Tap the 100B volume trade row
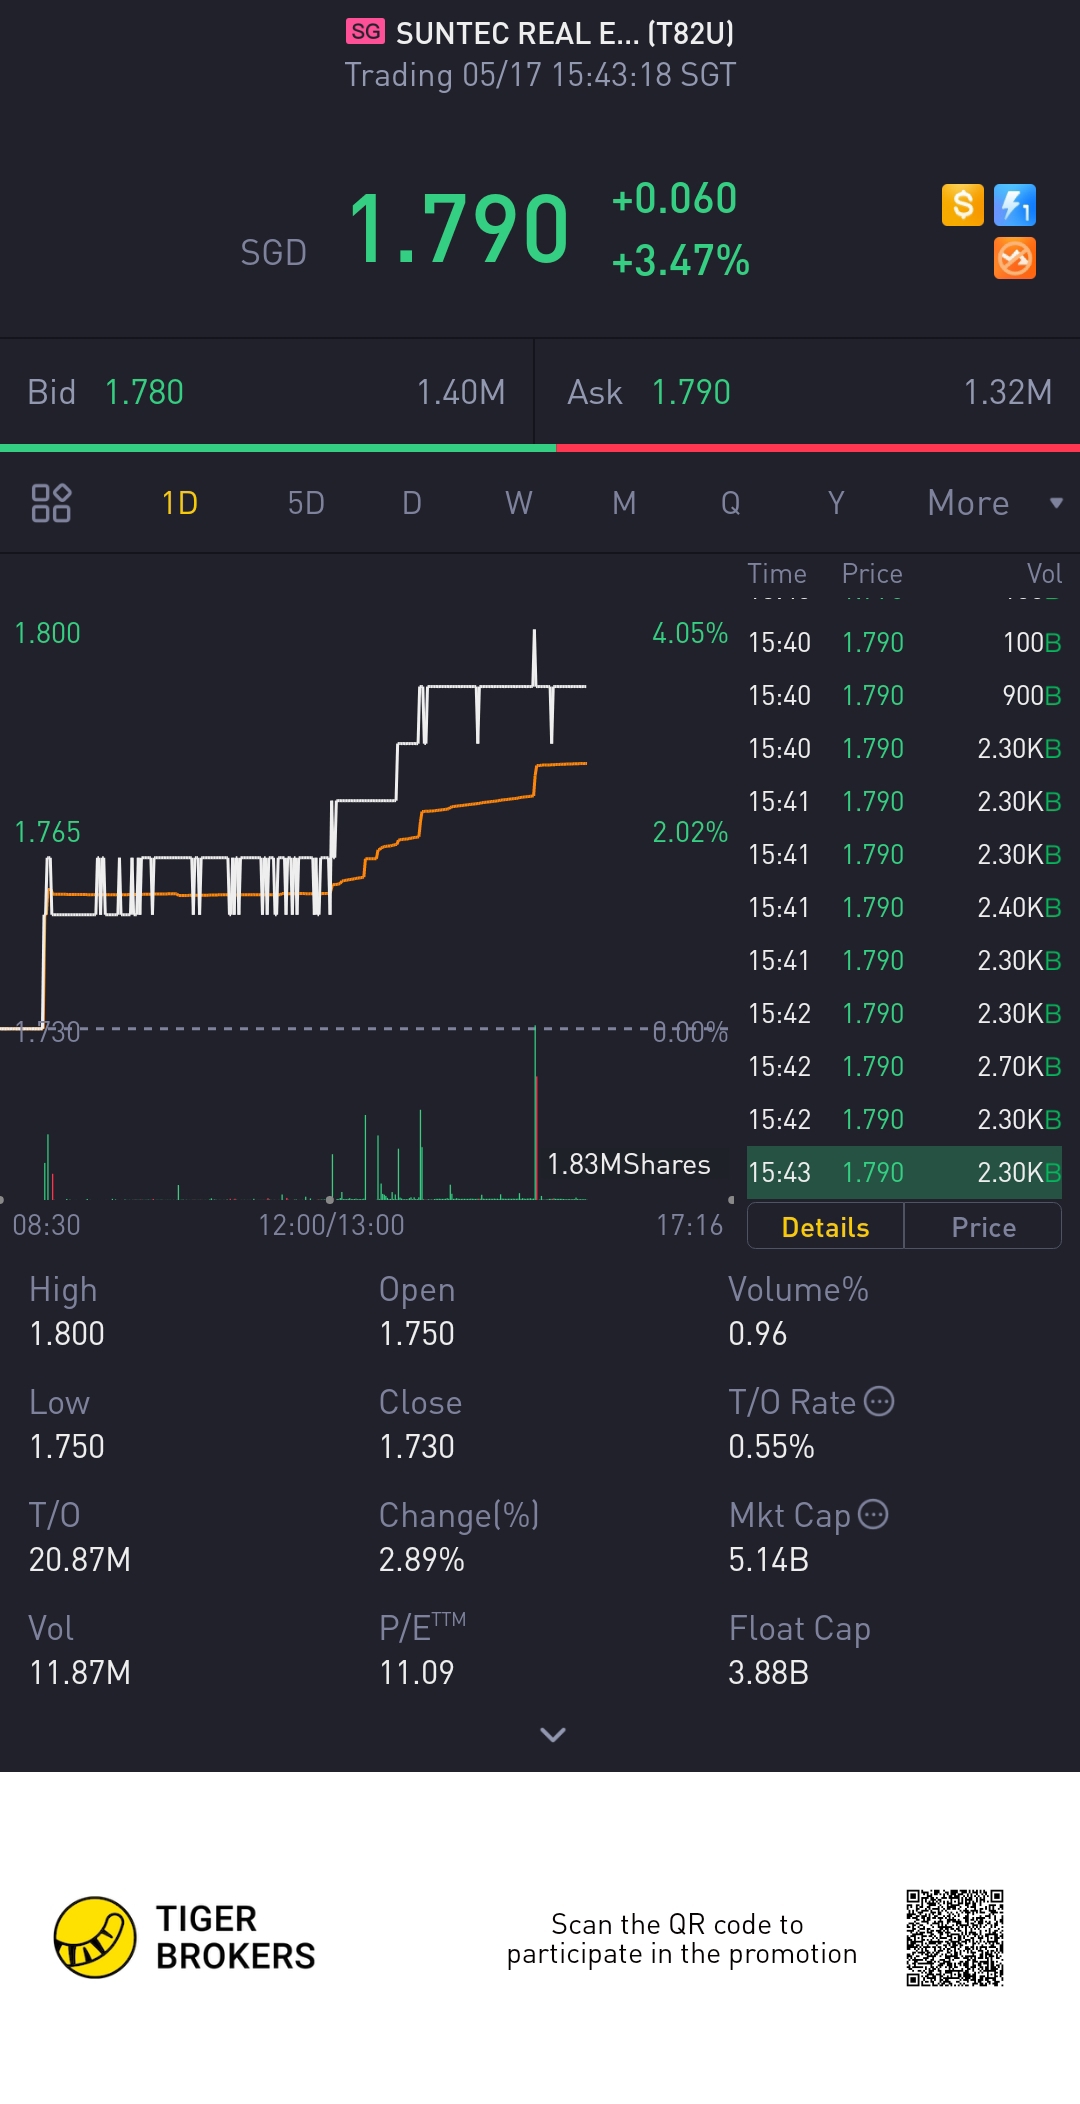The image size is (1080, 2104). tap(904, 642)
